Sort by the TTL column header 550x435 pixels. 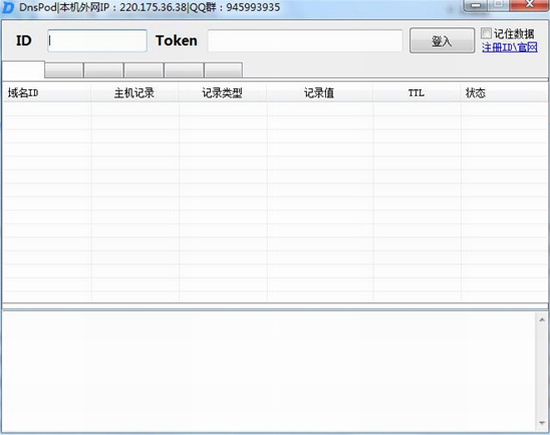tap(417, 93)
